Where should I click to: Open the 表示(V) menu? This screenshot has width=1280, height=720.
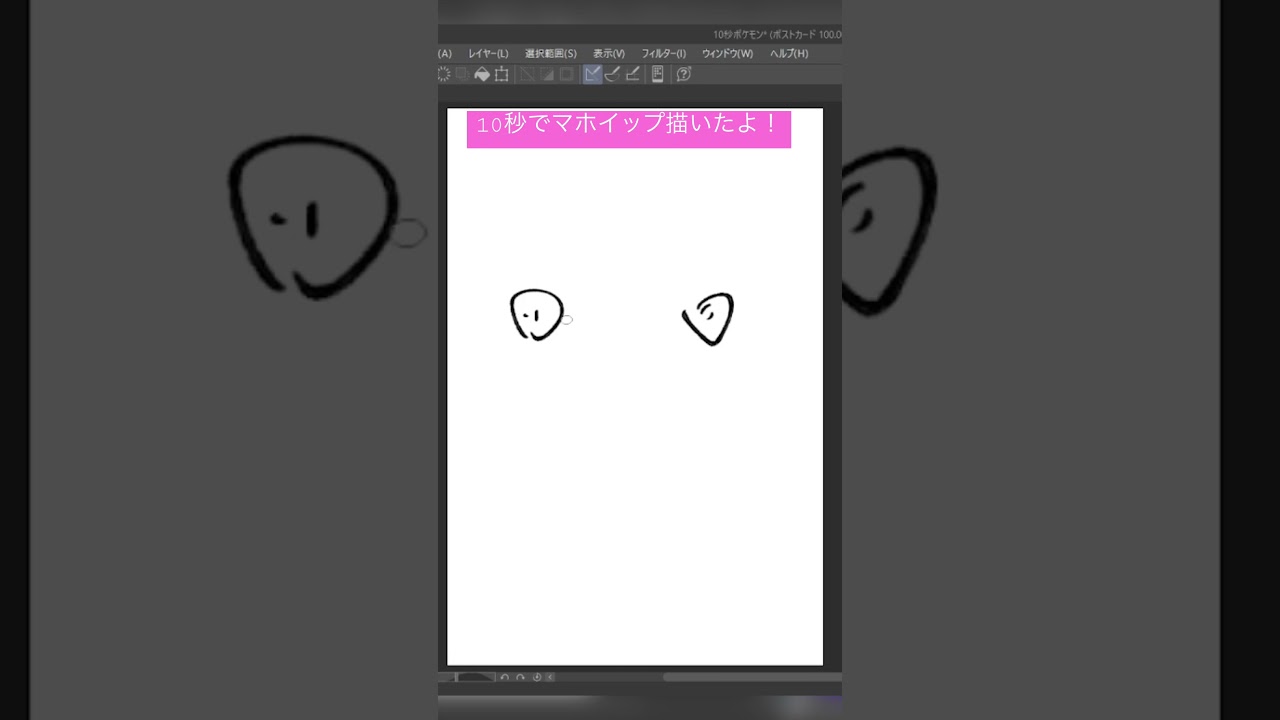(609, 53)
